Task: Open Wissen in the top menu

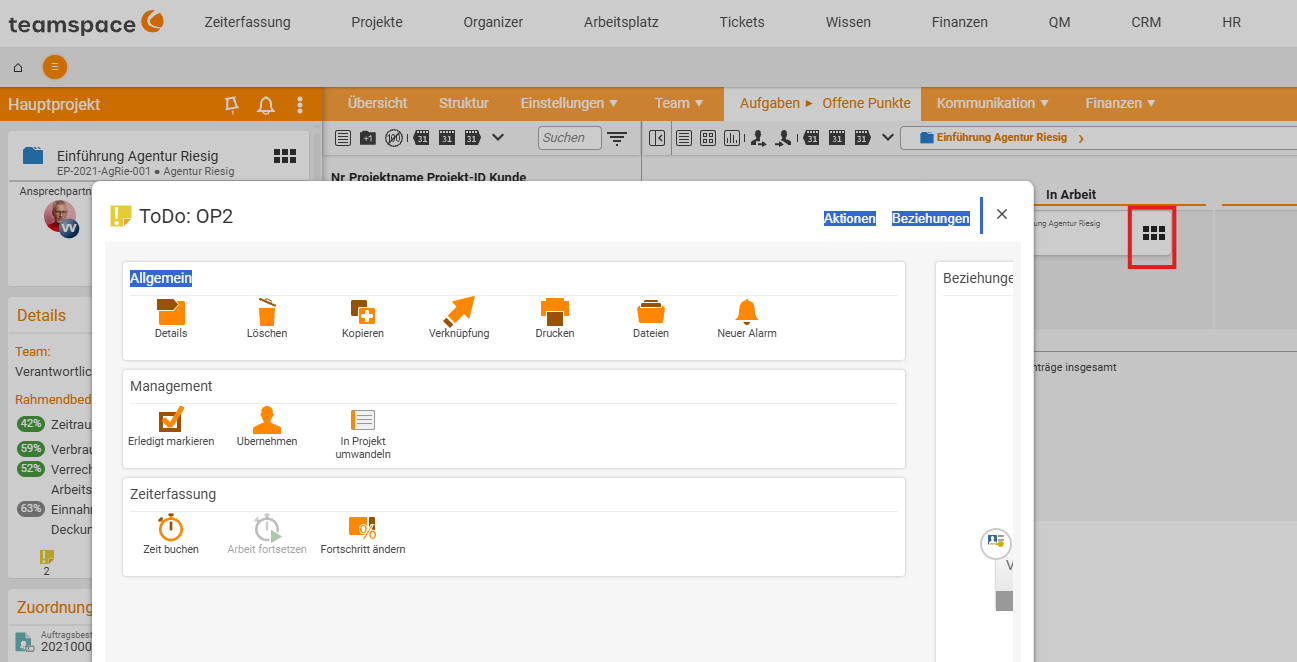Action: [848, 22]
